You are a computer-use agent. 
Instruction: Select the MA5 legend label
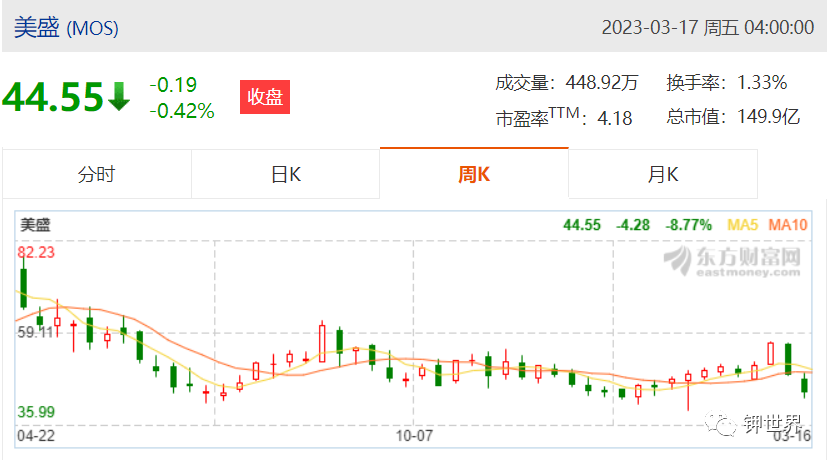(x=742, y=225)
